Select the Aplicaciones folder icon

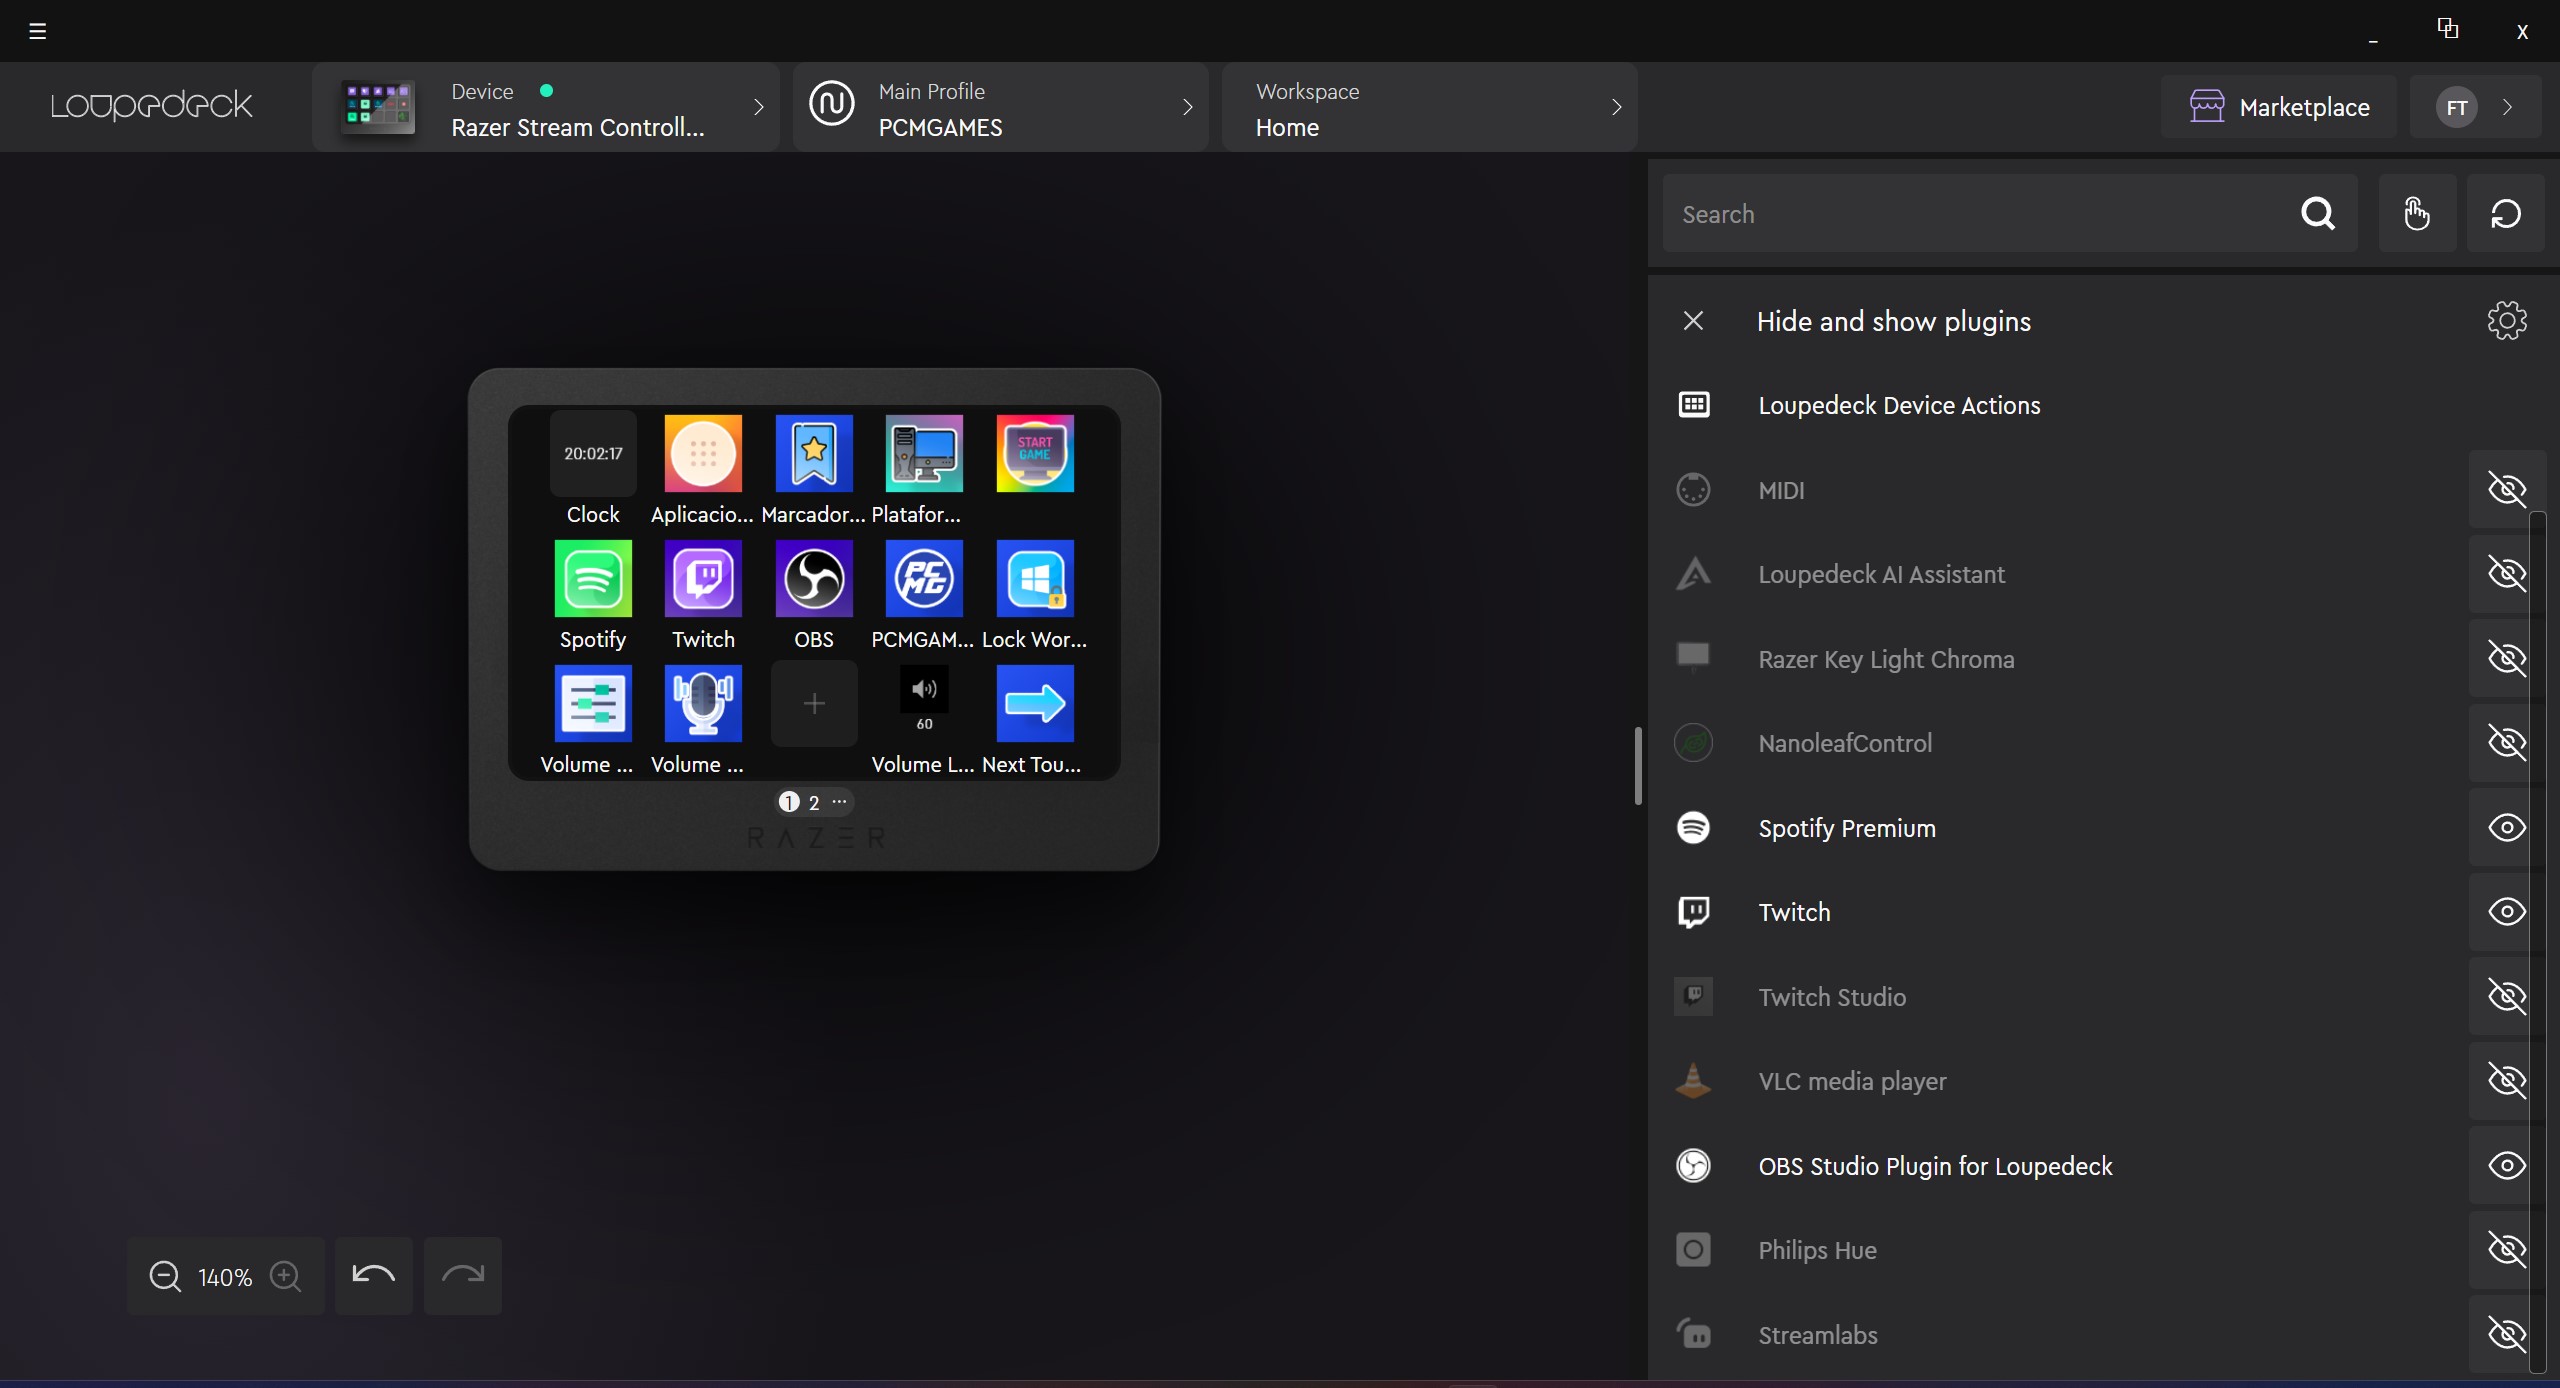pyautogui.click(x=703, y=453)
